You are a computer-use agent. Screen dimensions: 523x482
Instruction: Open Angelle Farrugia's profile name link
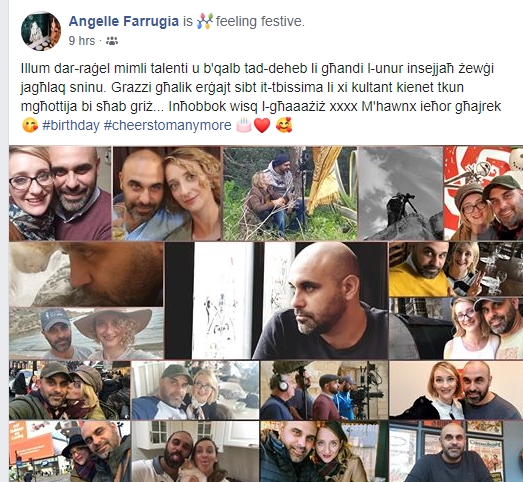tap(124, 21)
